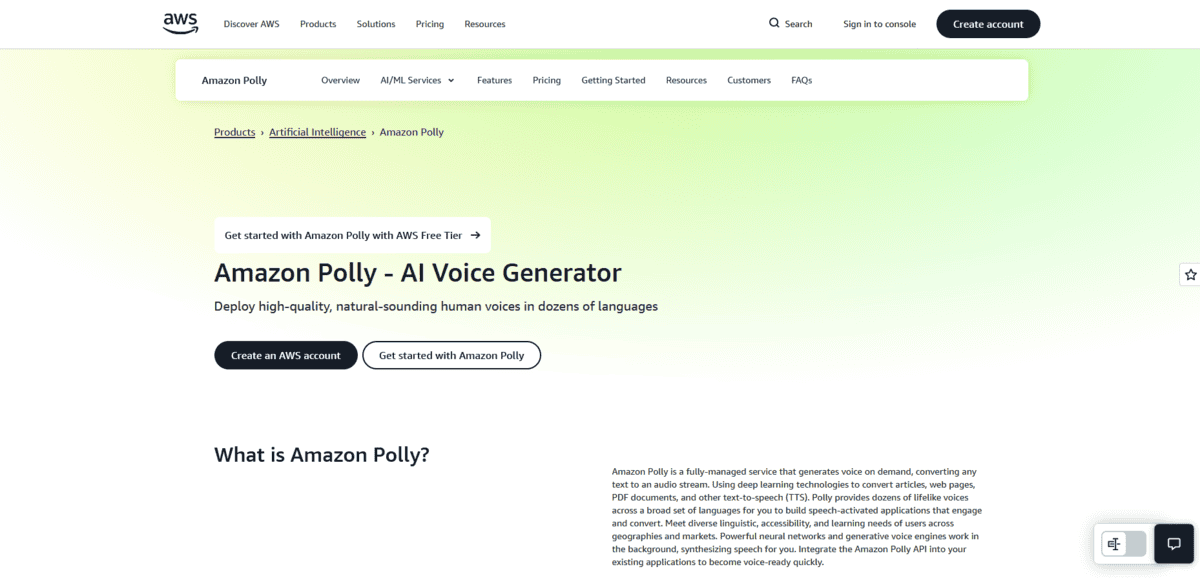
Task: Follow the Artificial Intelligence breadcrumb link
Action: click(x=317, y=131)
